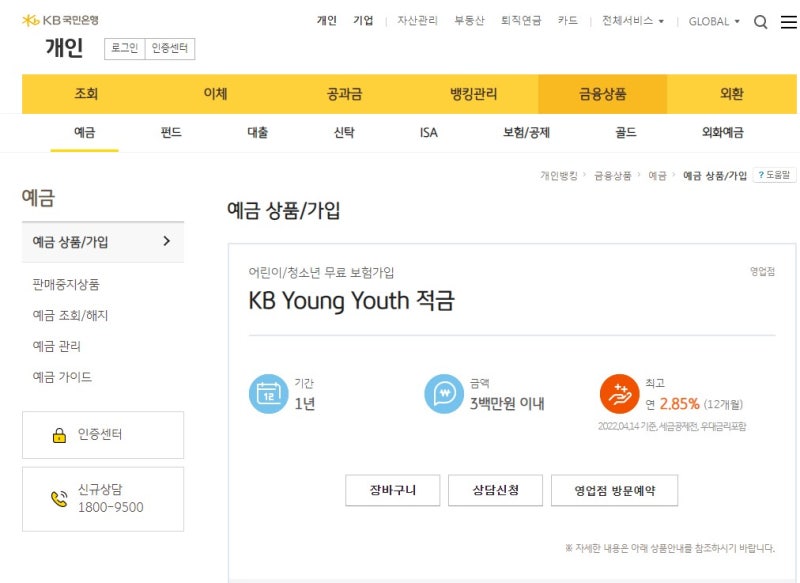Switch to the 대출 sub tab
Screen dimensions: 800x583
[x=258, y=133]
